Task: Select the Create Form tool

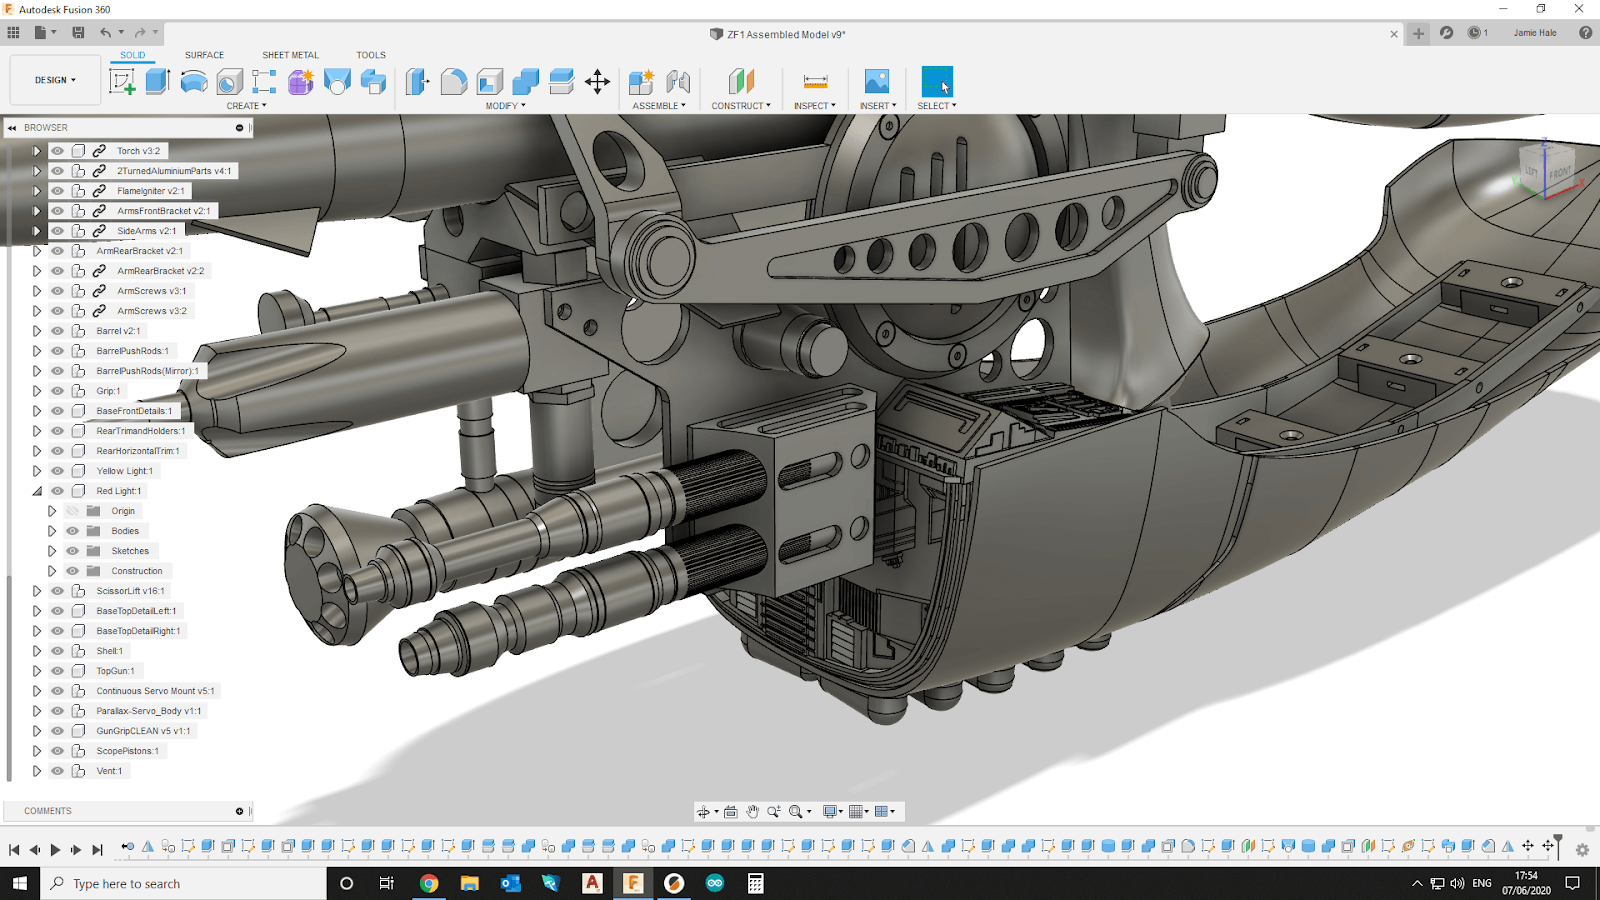Action: pos(301,82)
